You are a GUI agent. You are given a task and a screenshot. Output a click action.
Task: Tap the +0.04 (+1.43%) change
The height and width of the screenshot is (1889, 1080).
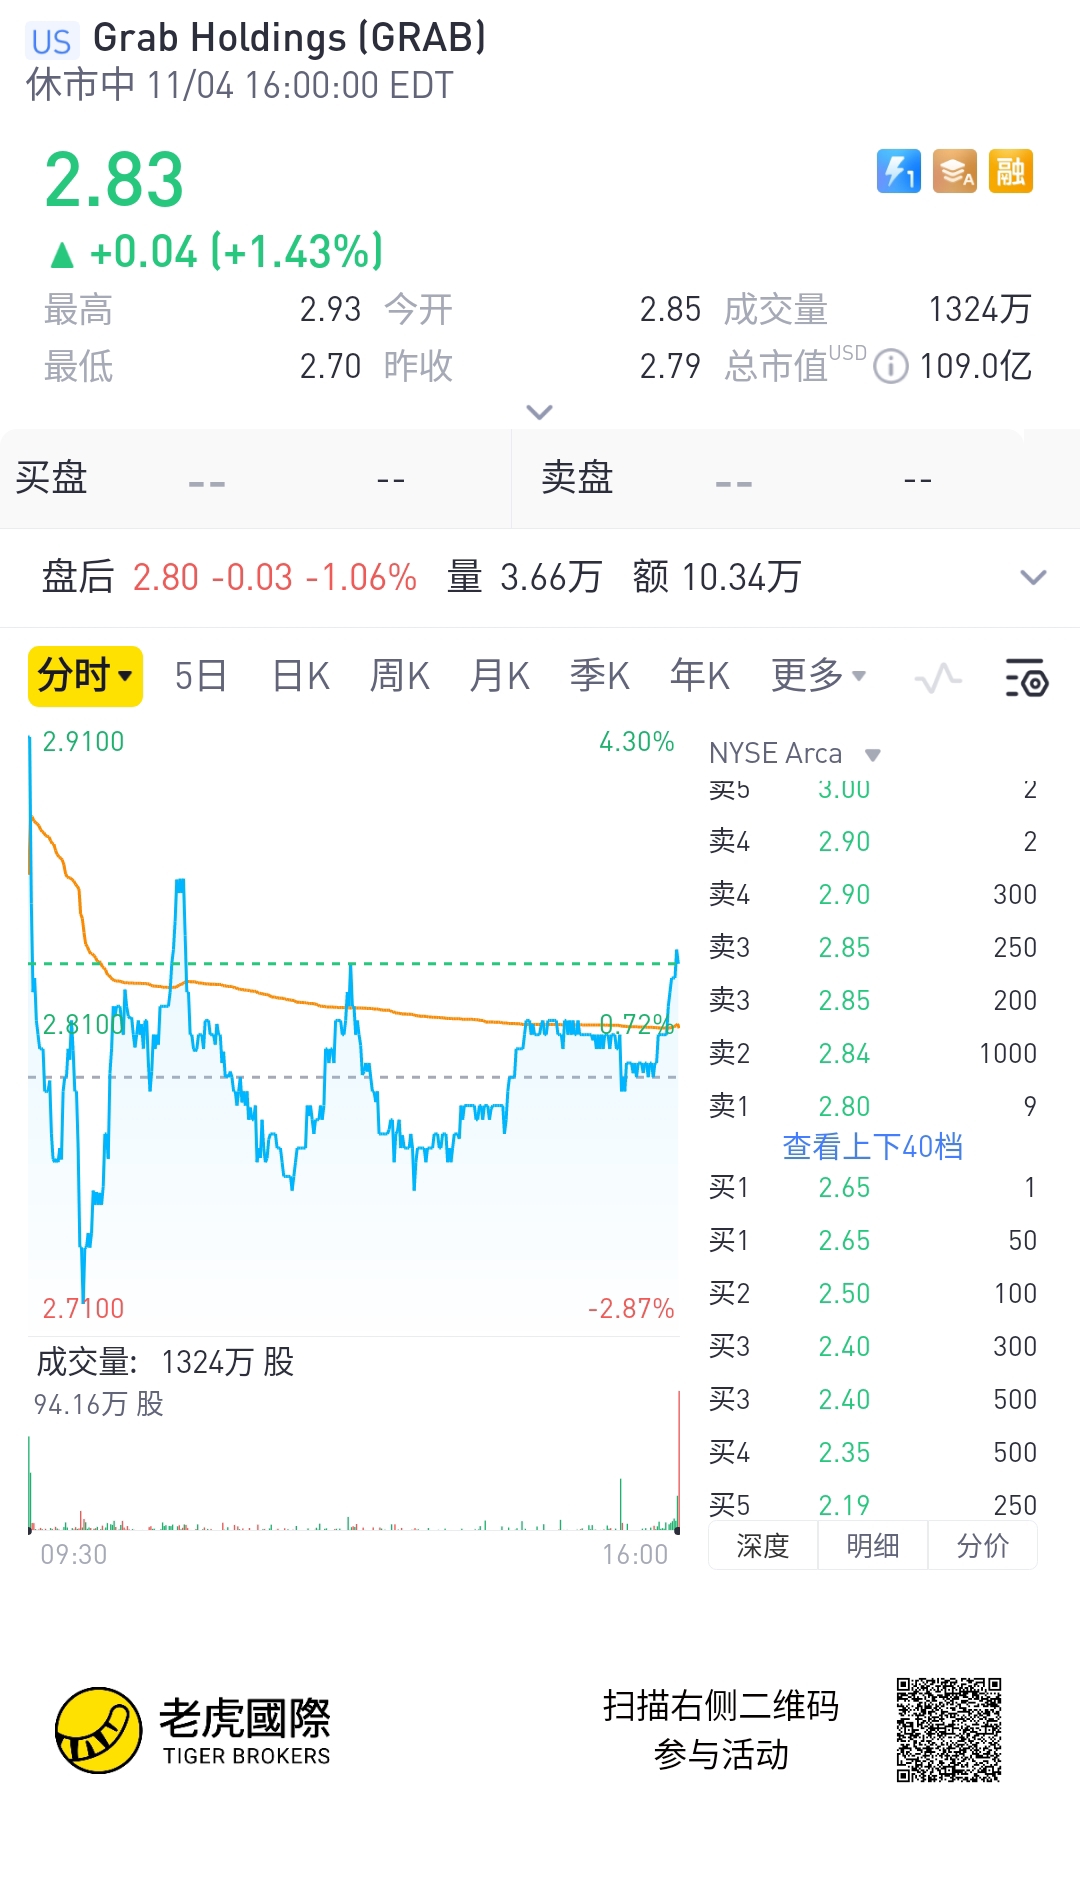(x=217, y=252)
